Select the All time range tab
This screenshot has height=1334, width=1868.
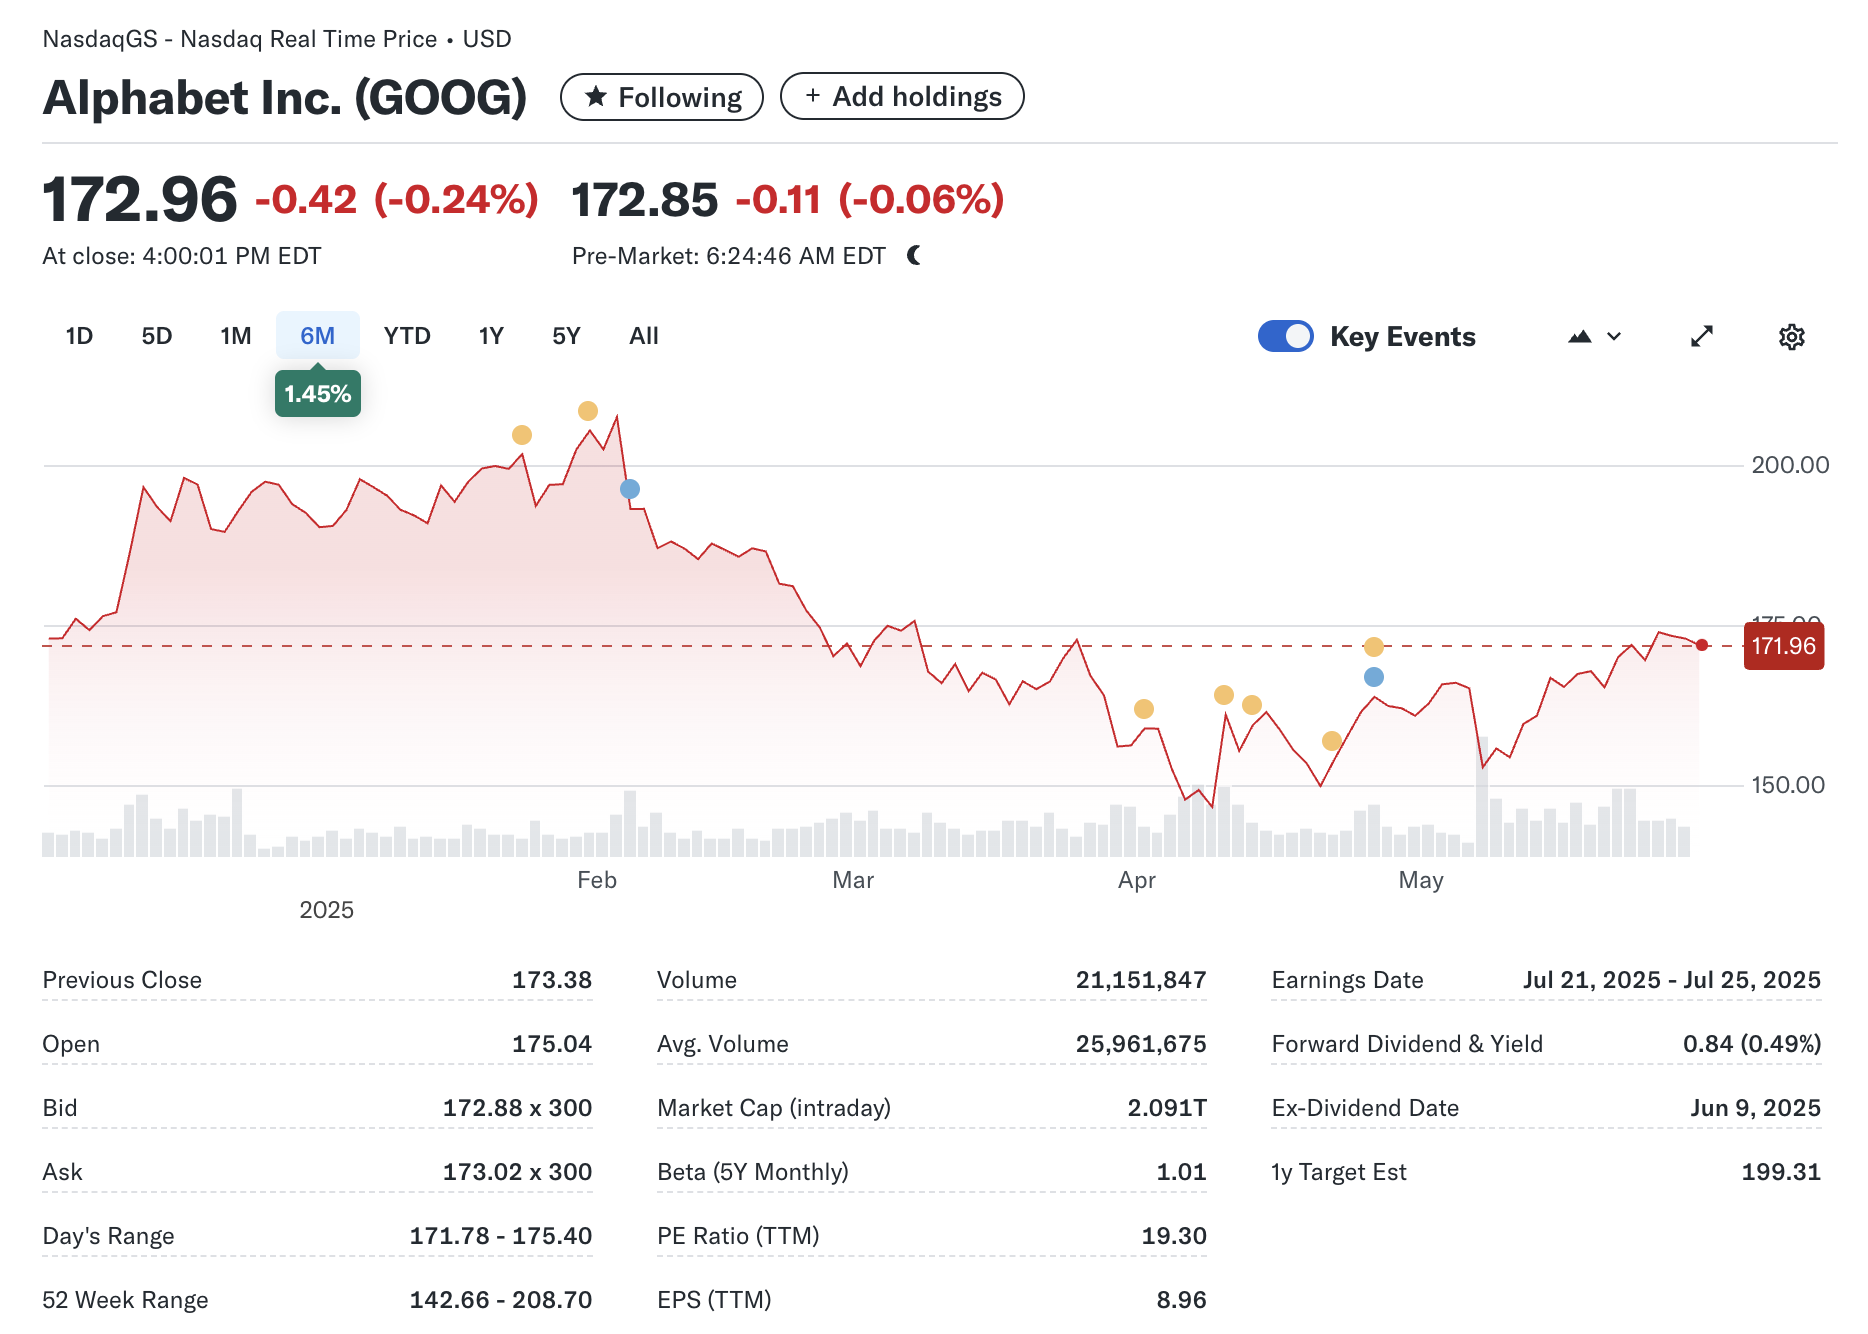[644, 336]
